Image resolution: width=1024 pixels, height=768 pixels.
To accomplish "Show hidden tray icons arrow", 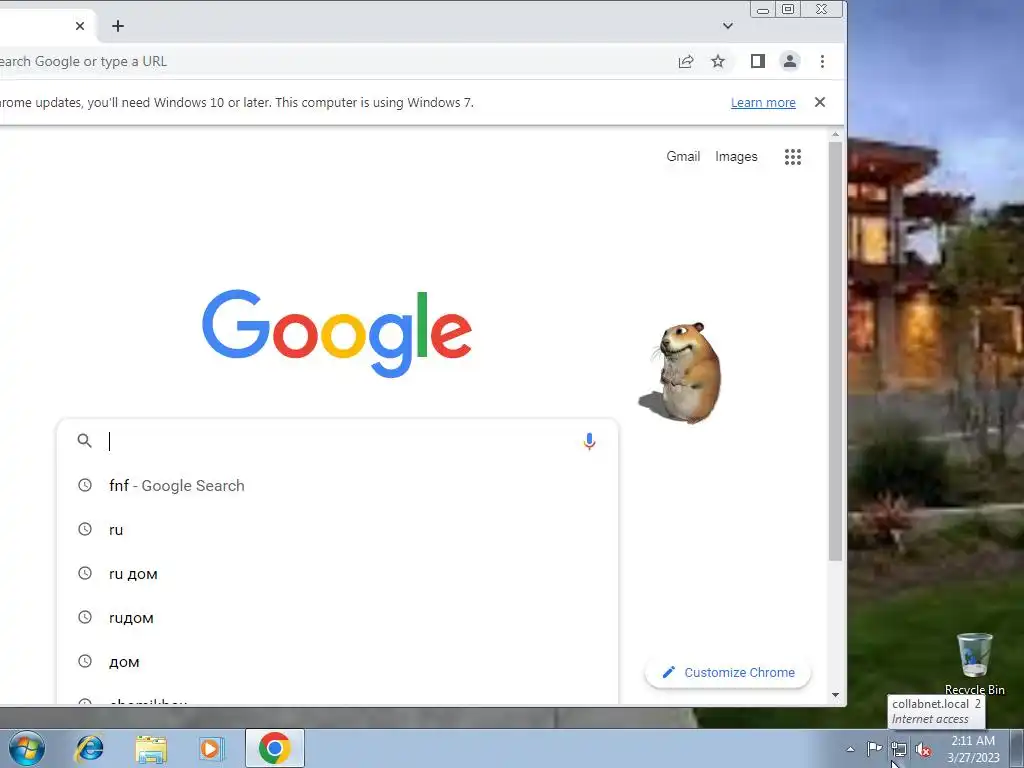I will pos(850,749).
